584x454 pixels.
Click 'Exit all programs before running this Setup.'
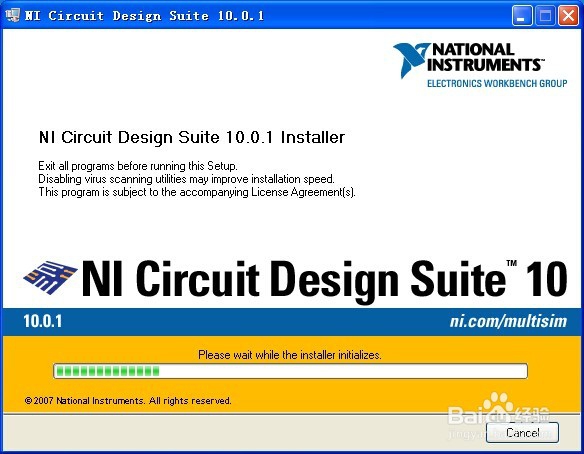pos(138,166)
